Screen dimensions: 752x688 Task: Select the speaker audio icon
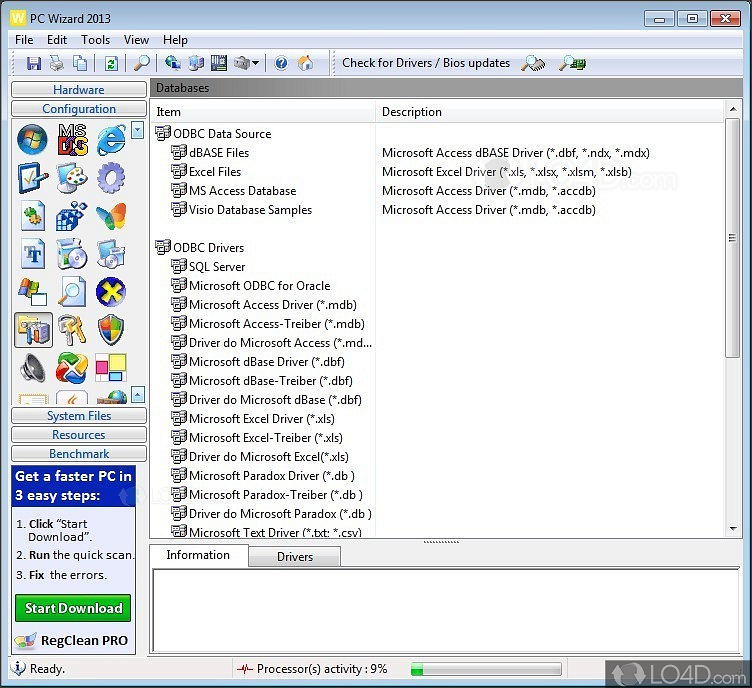33,368
